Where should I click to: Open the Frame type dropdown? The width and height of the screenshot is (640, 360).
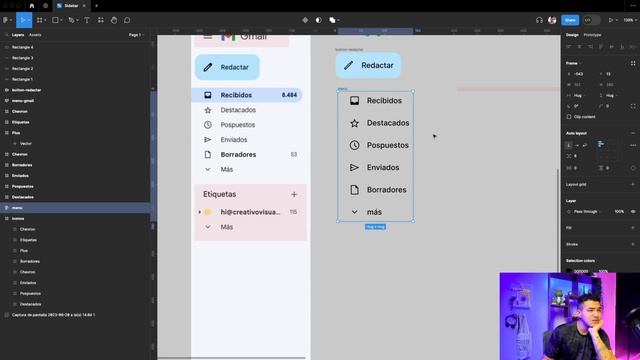click(573, 63)
